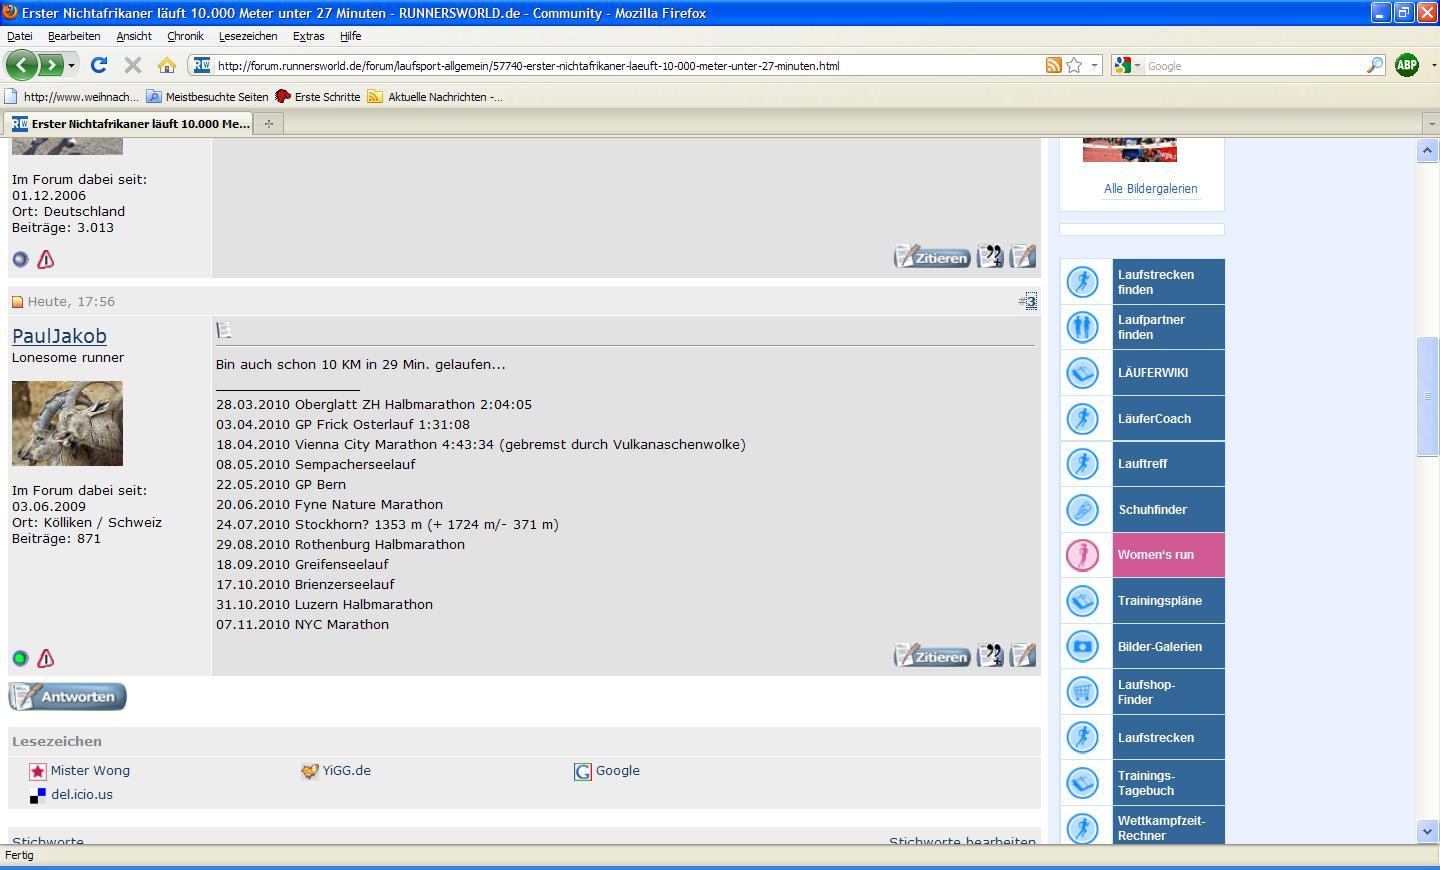Go to the Firefox home page icon
This screenshot has height=870, width=1440.
pyautogui.click(x=166, y=65)
